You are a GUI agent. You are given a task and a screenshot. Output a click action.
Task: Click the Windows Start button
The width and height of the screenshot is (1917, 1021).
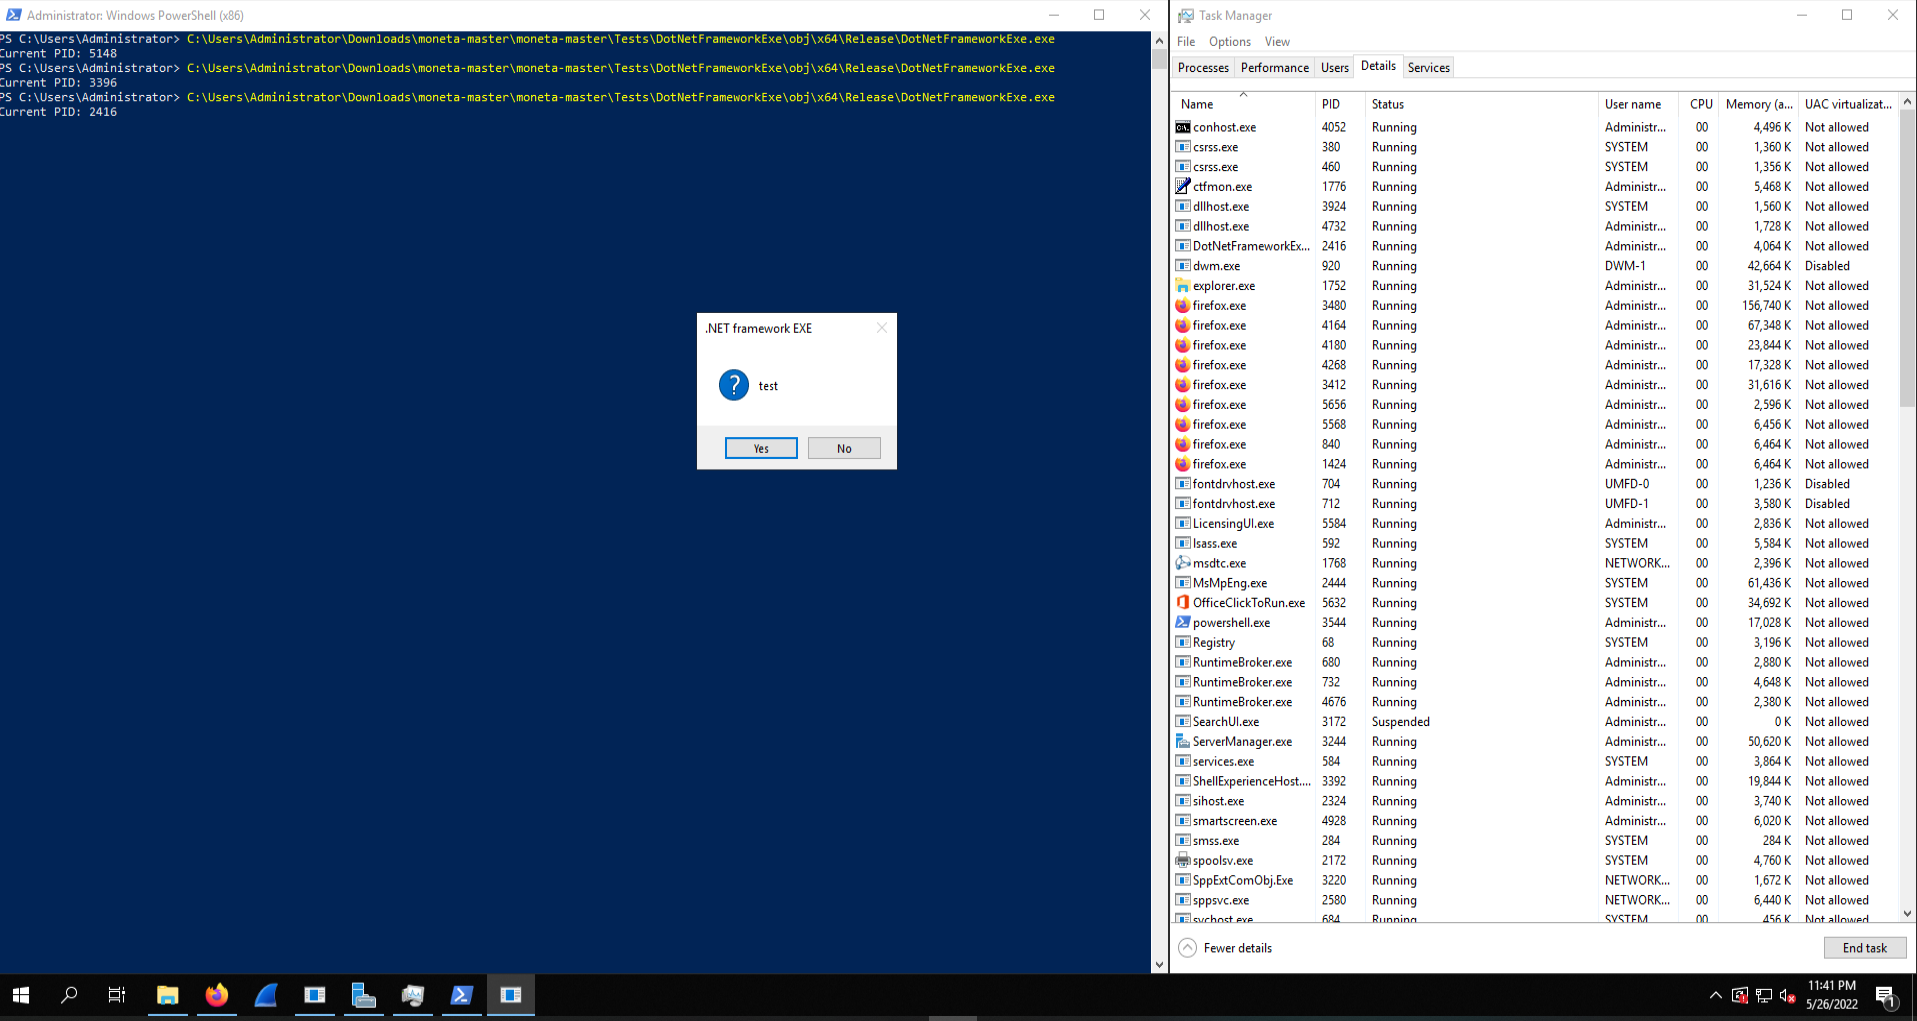pyautogui.click(x=21, y=995)
